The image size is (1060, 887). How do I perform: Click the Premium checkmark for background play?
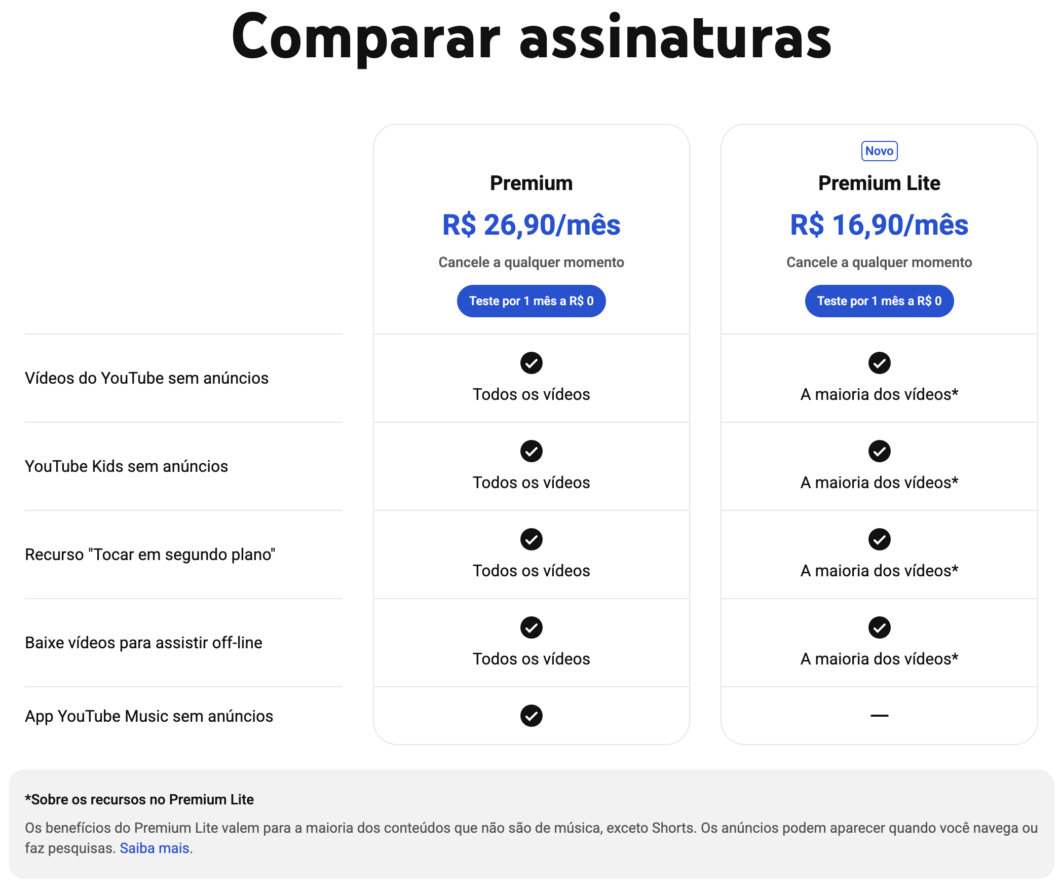pos(531,539)
